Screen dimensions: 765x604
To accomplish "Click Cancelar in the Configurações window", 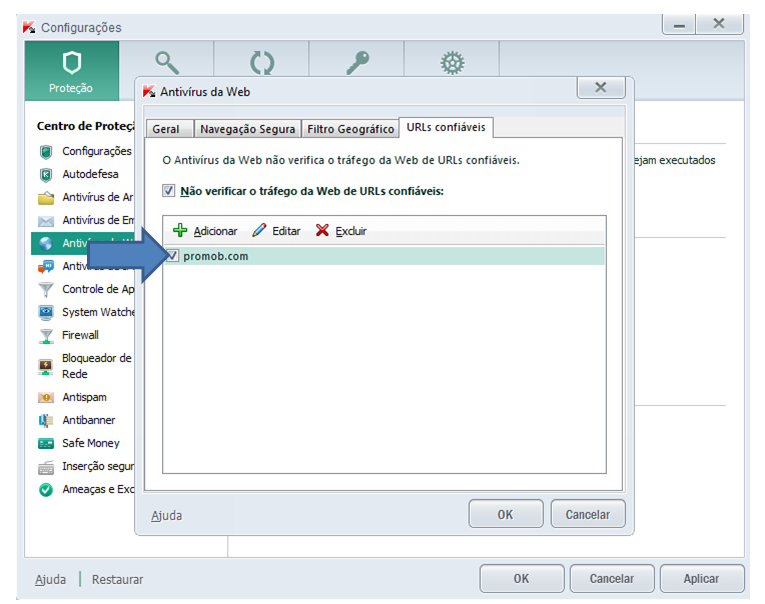I will pos(612,578).
